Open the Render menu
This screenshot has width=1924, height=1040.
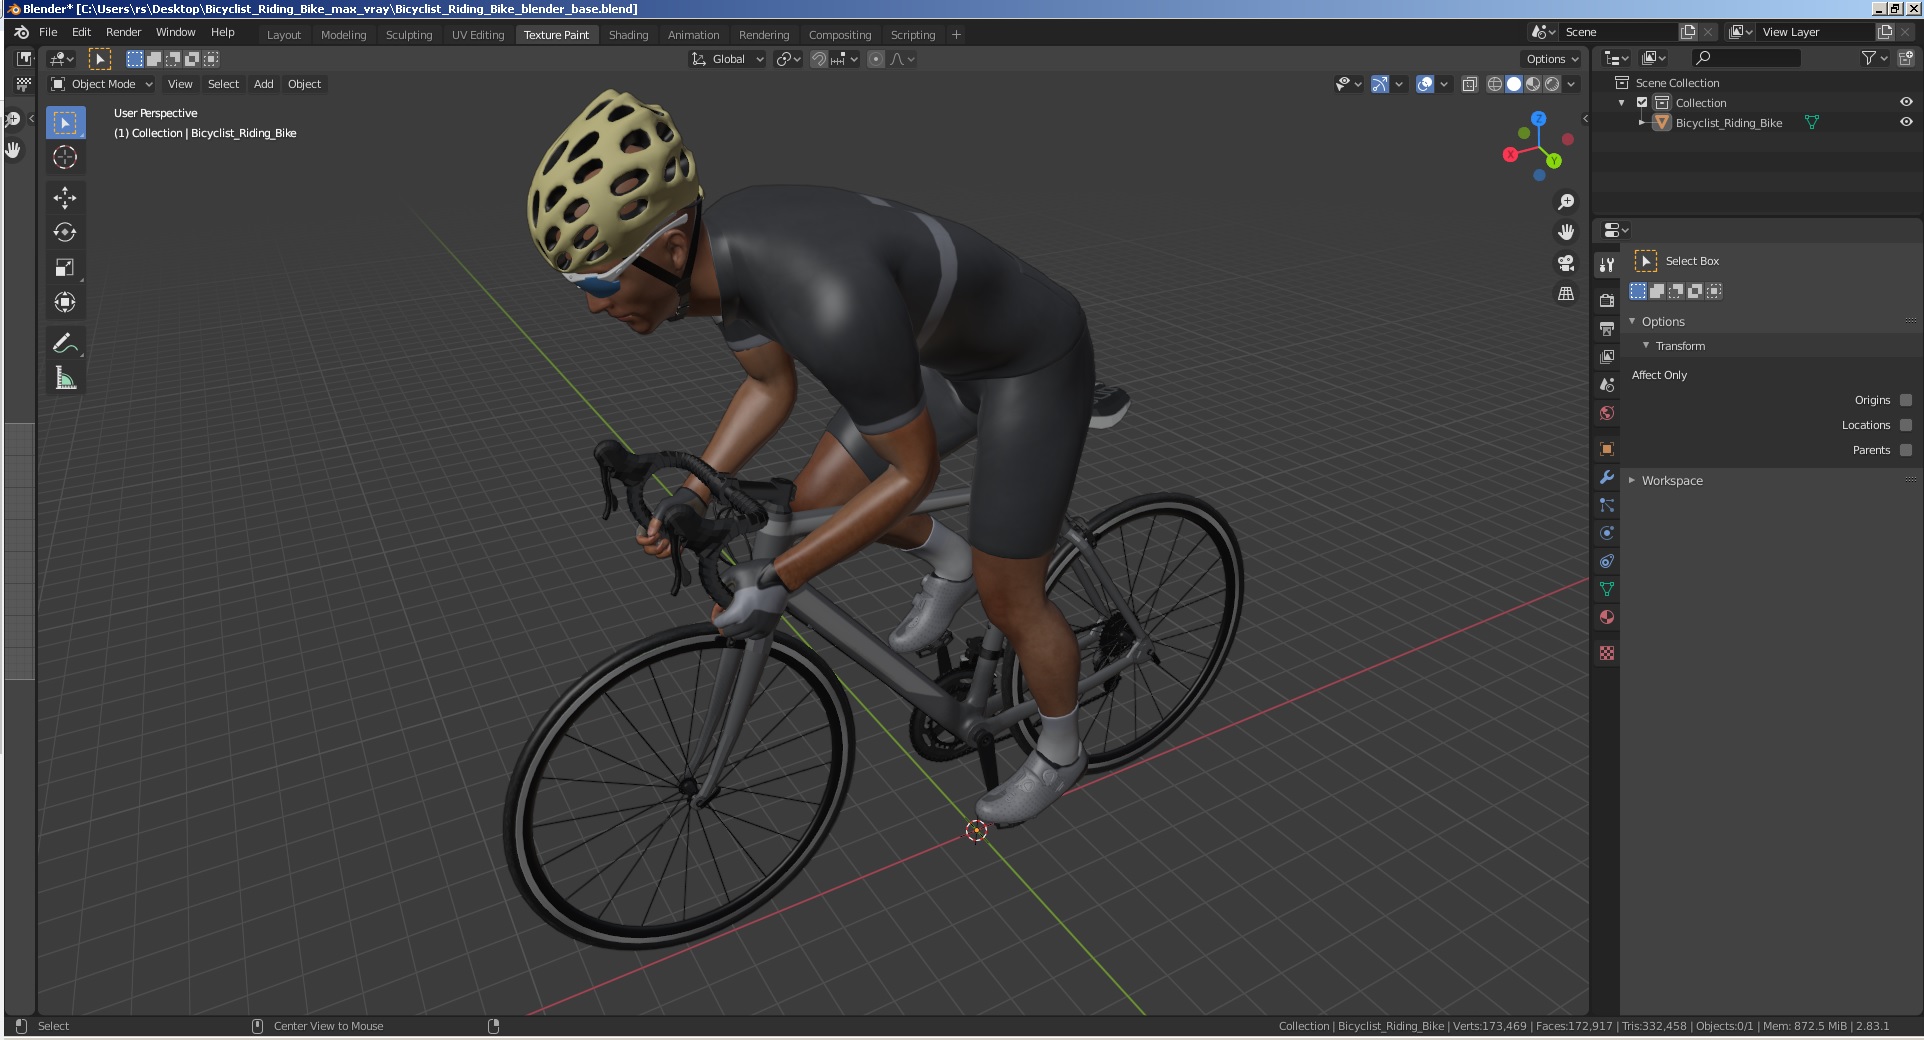(x=123, y=32)
